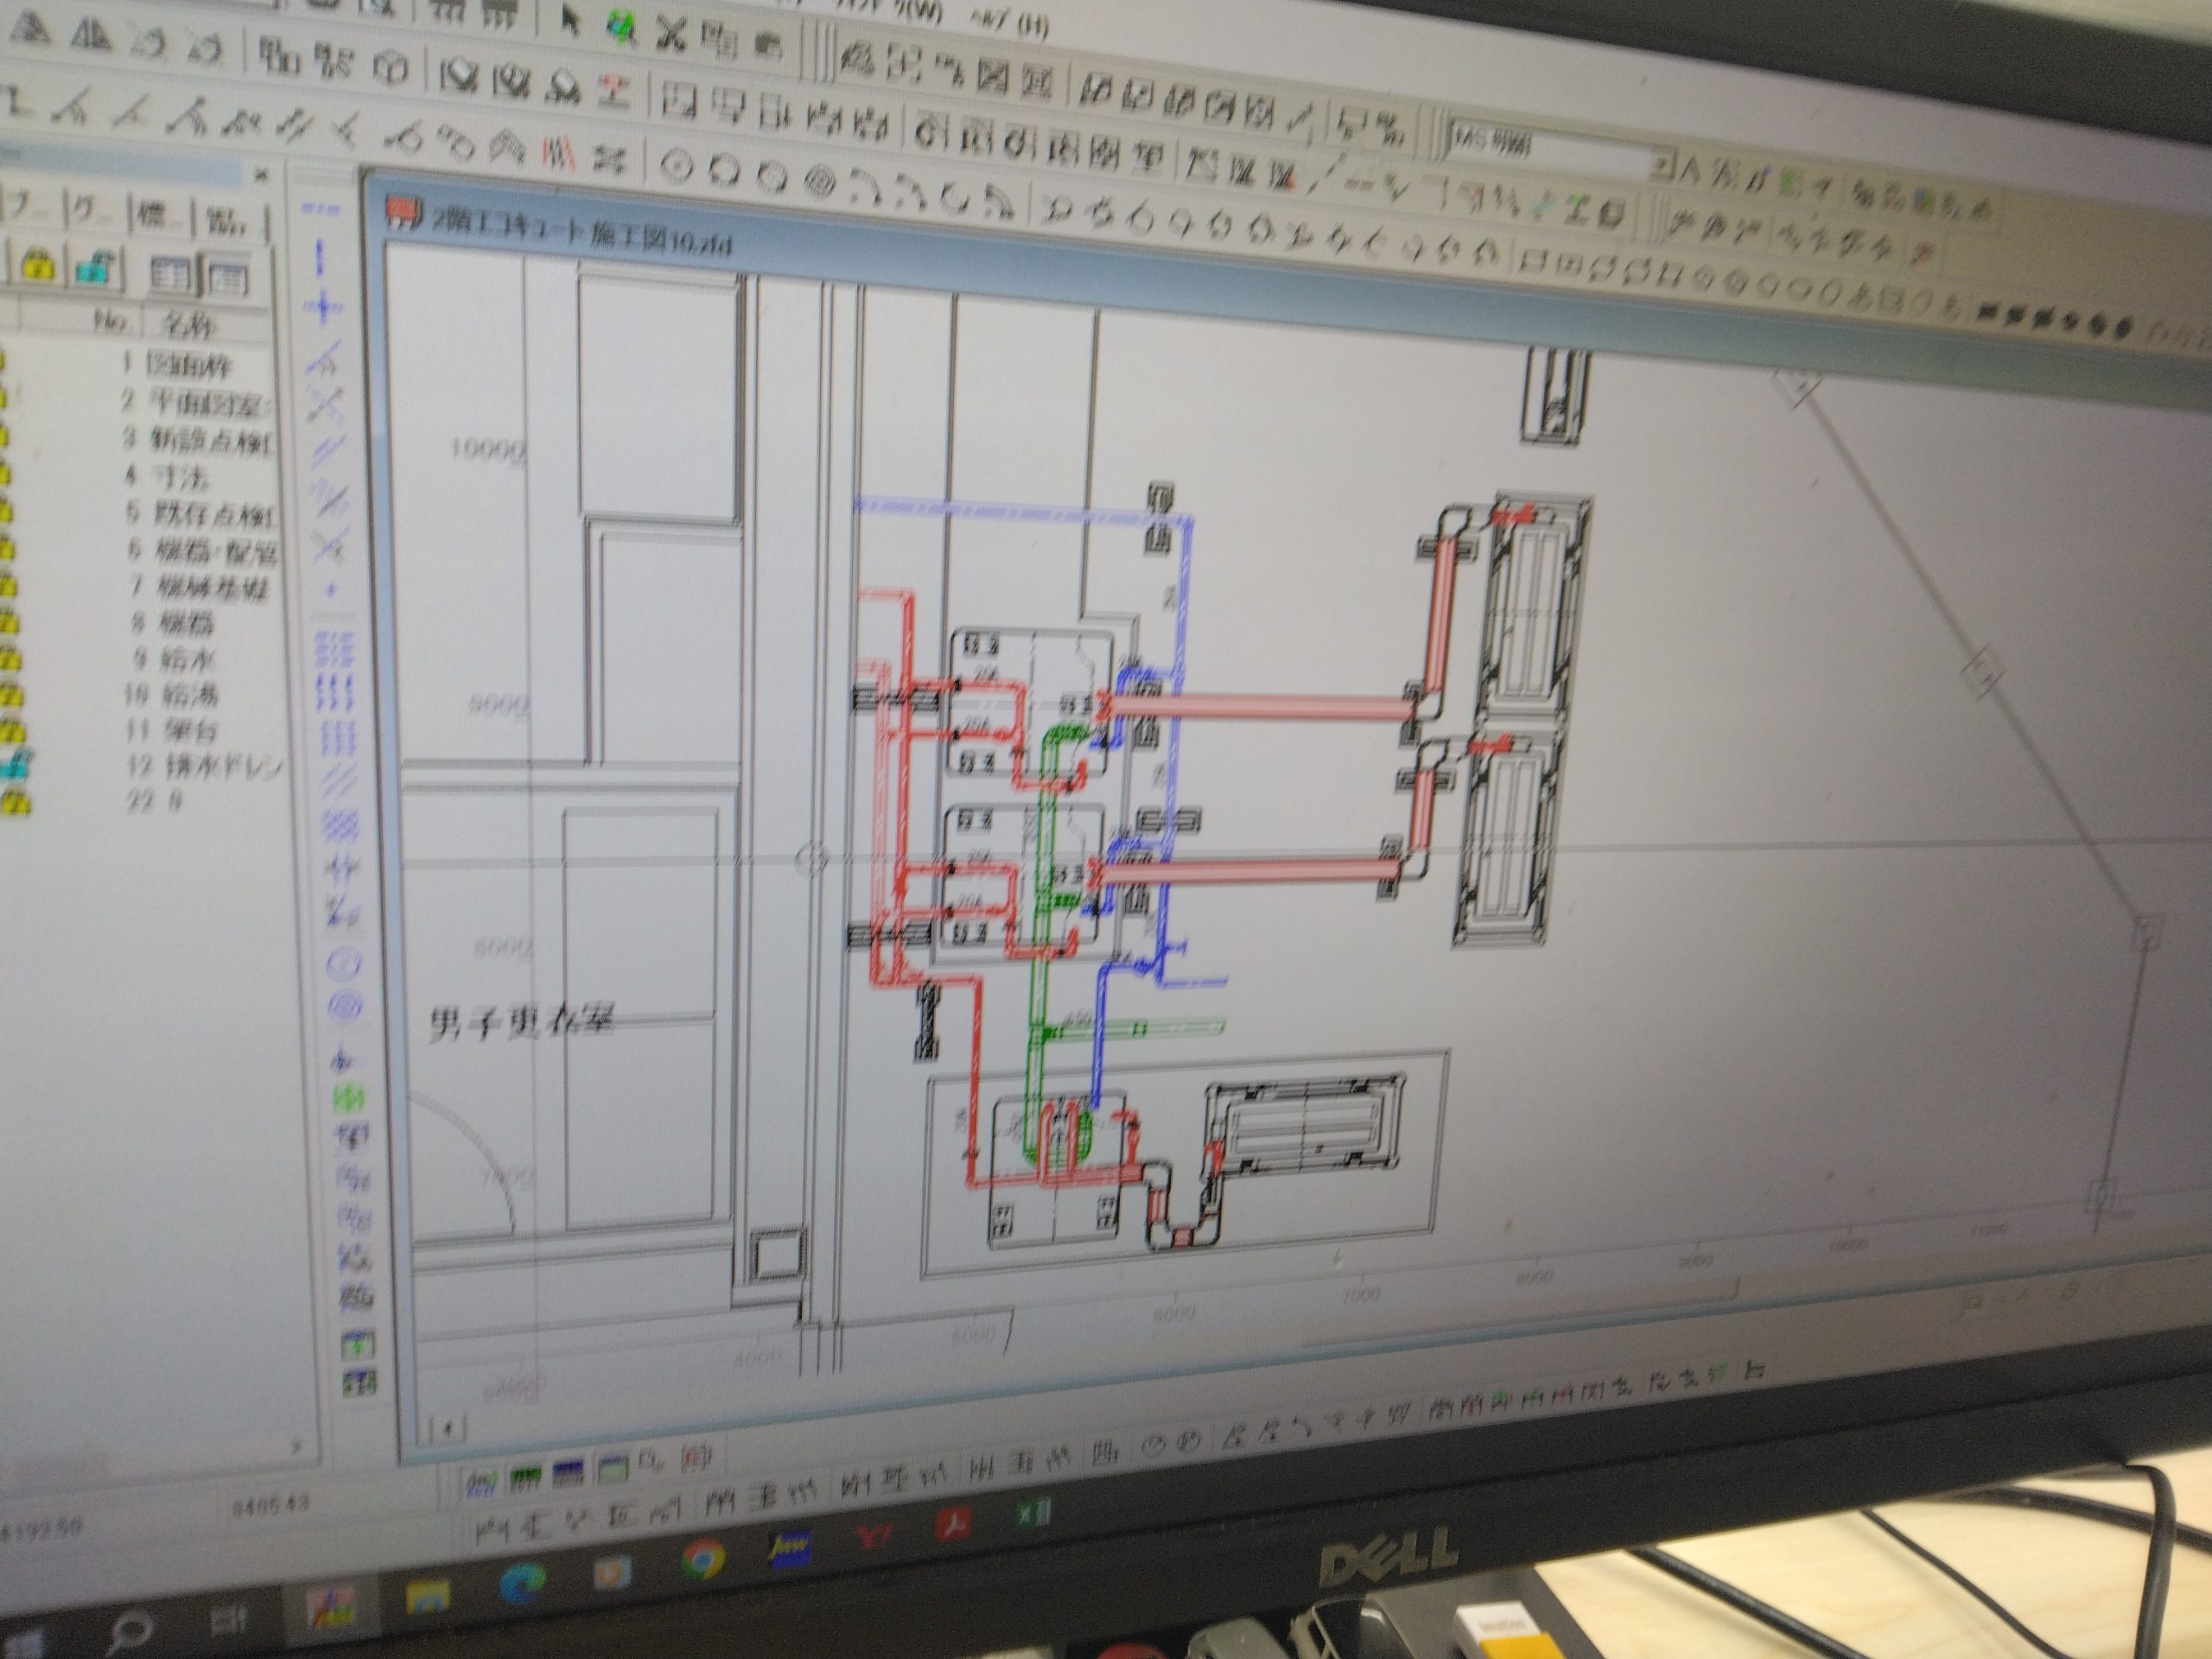
Task: Select the arrow pointer tool in top toolbar
Action: (571, 22)
